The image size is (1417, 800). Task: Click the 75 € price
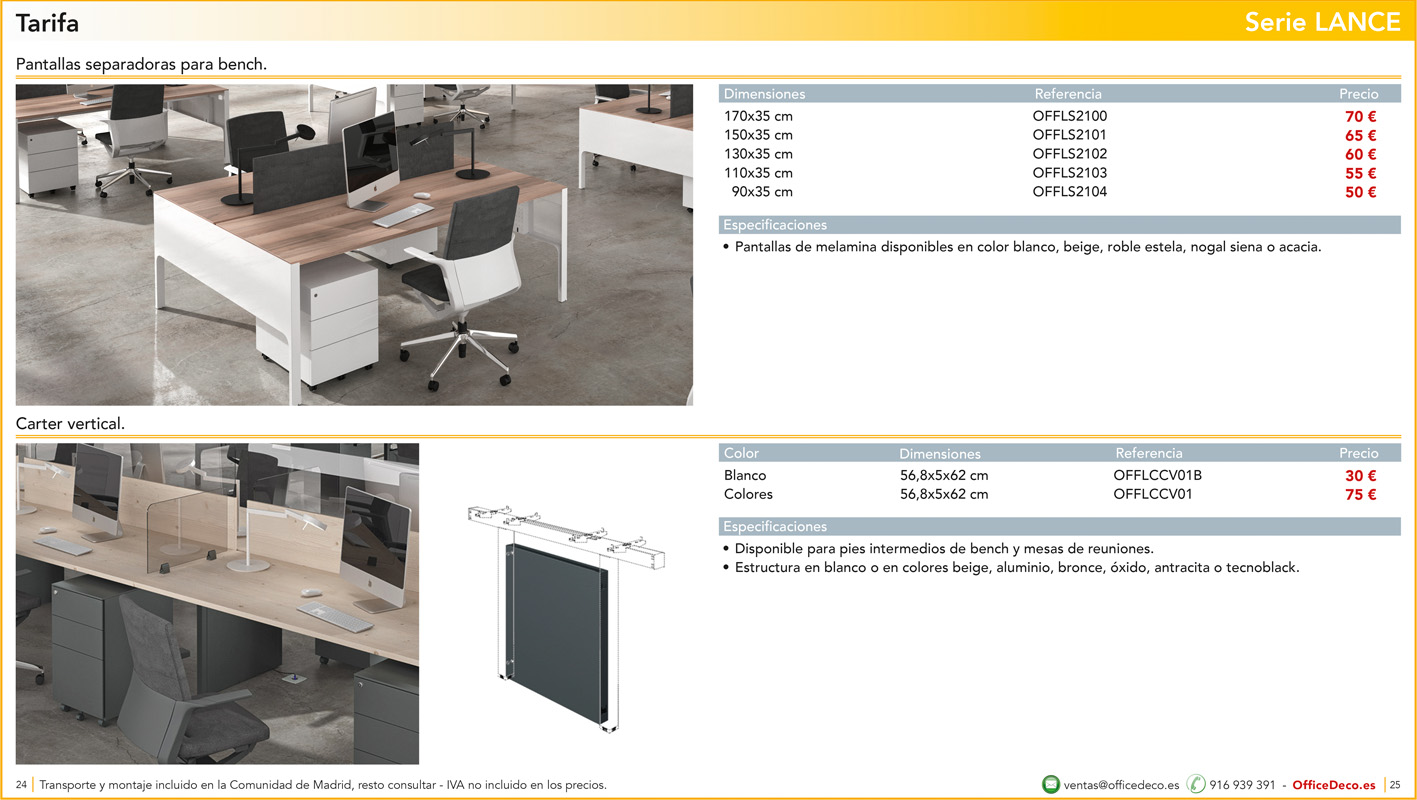click(x=1361, y=495)
